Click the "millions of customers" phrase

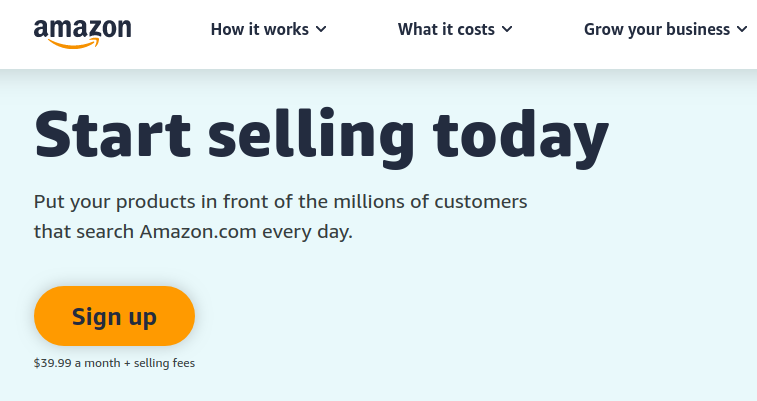pyautogui.click(x=431, y=202)
